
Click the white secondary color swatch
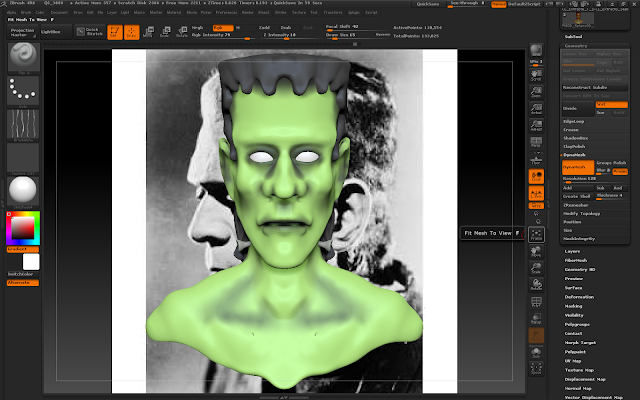click(x=31, y=262)
